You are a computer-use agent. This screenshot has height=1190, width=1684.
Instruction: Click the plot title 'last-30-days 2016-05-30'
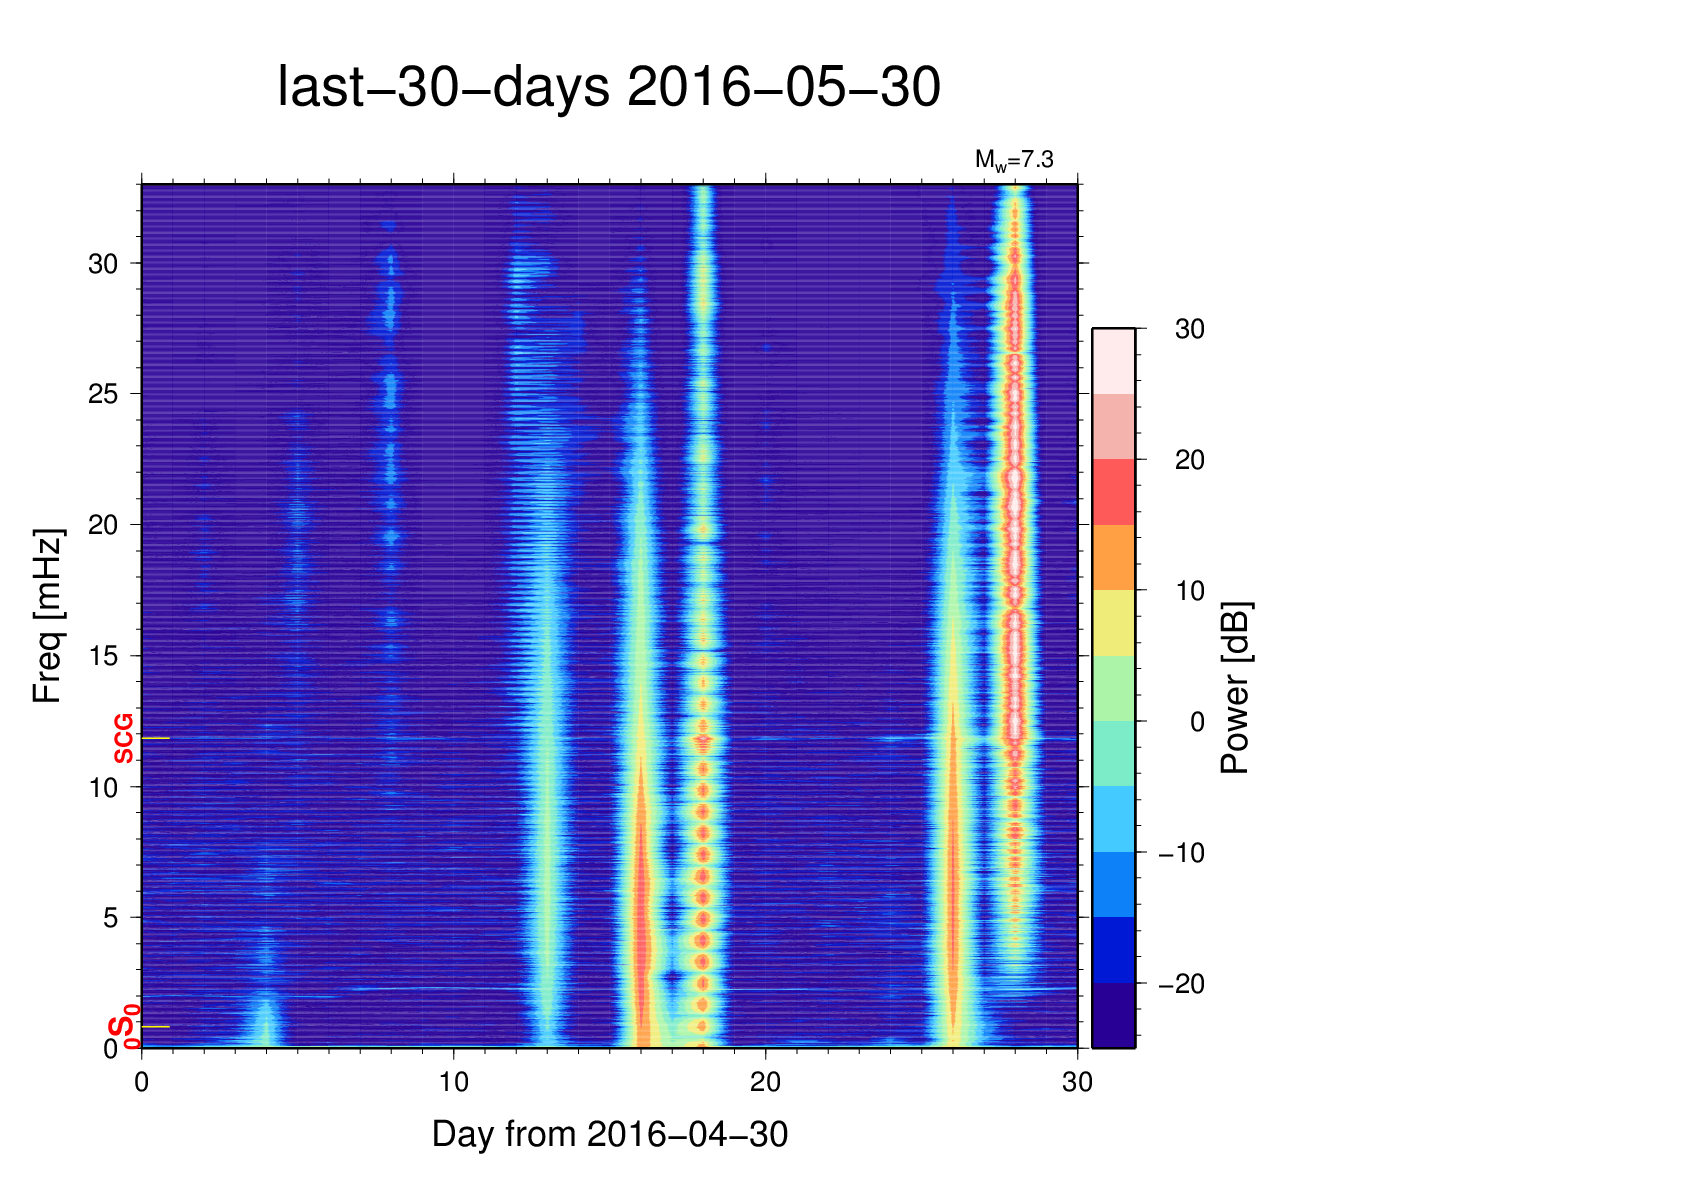[x=608, y=88]
